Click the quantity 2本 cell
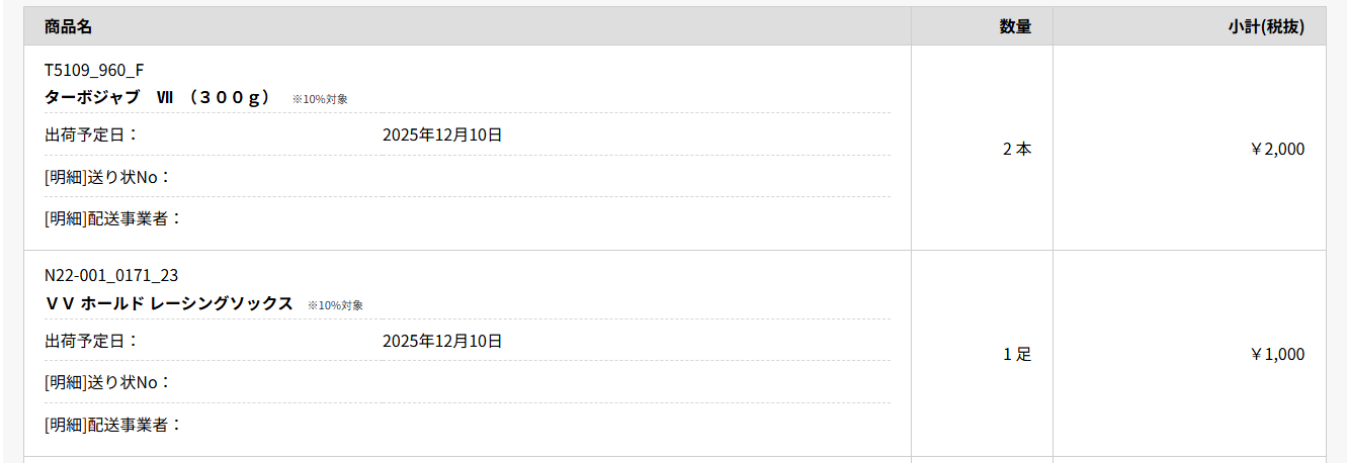This screenshot has width=1350, height=463. (x=1017, y=149)
